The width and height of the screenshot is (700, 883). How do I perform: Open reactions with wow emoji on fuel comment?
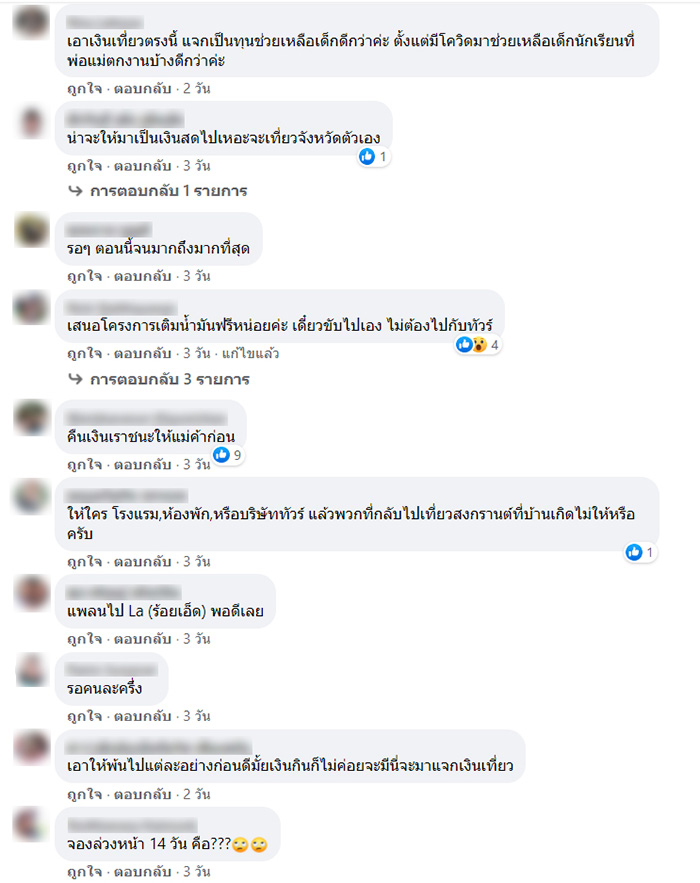(478, 344)
